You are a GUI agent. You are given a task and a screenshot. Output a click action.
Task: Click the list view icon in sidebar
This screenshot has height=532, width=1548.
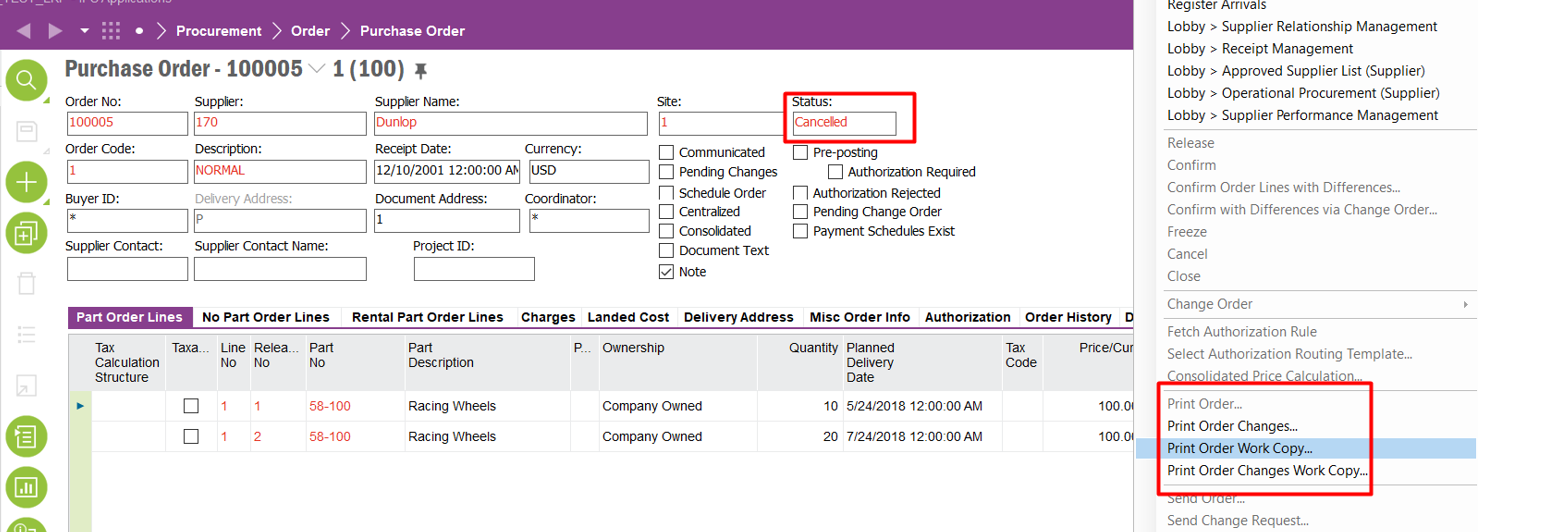click(x=26, y=335)
